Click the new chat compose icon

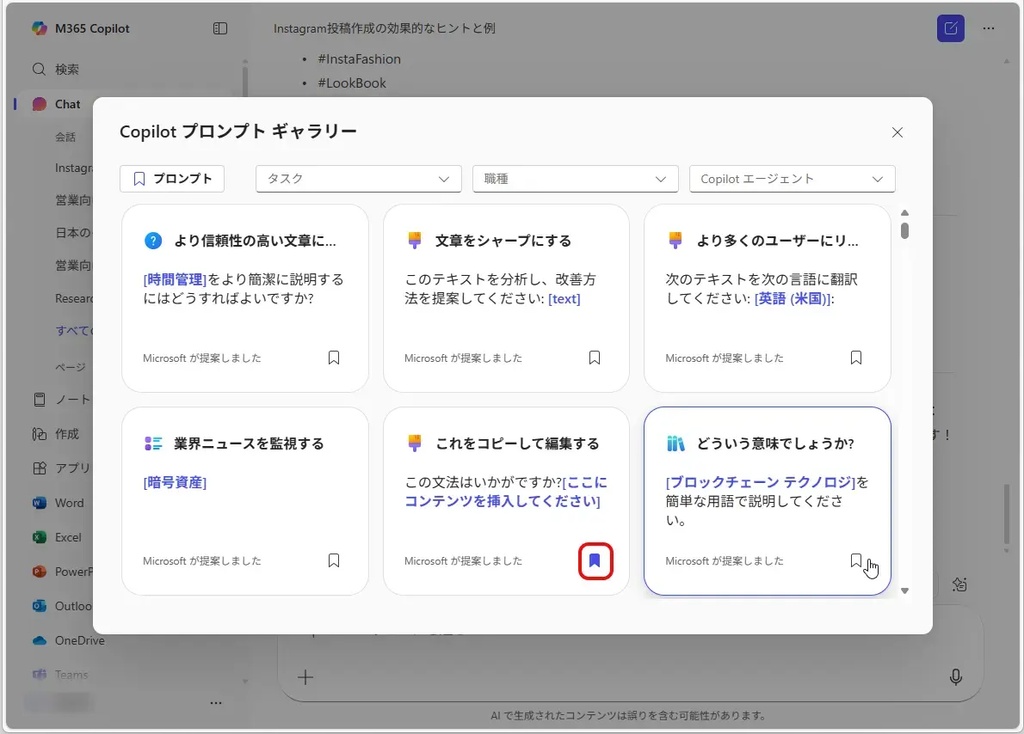[950, 29]
